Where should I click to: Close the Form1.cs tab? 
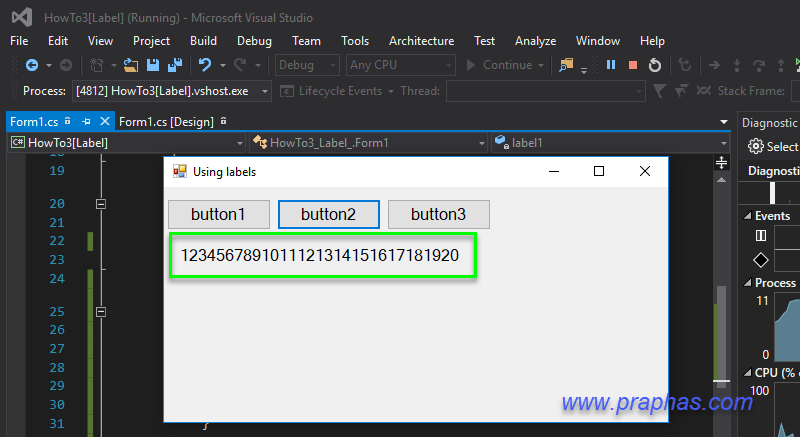point(105,121)
